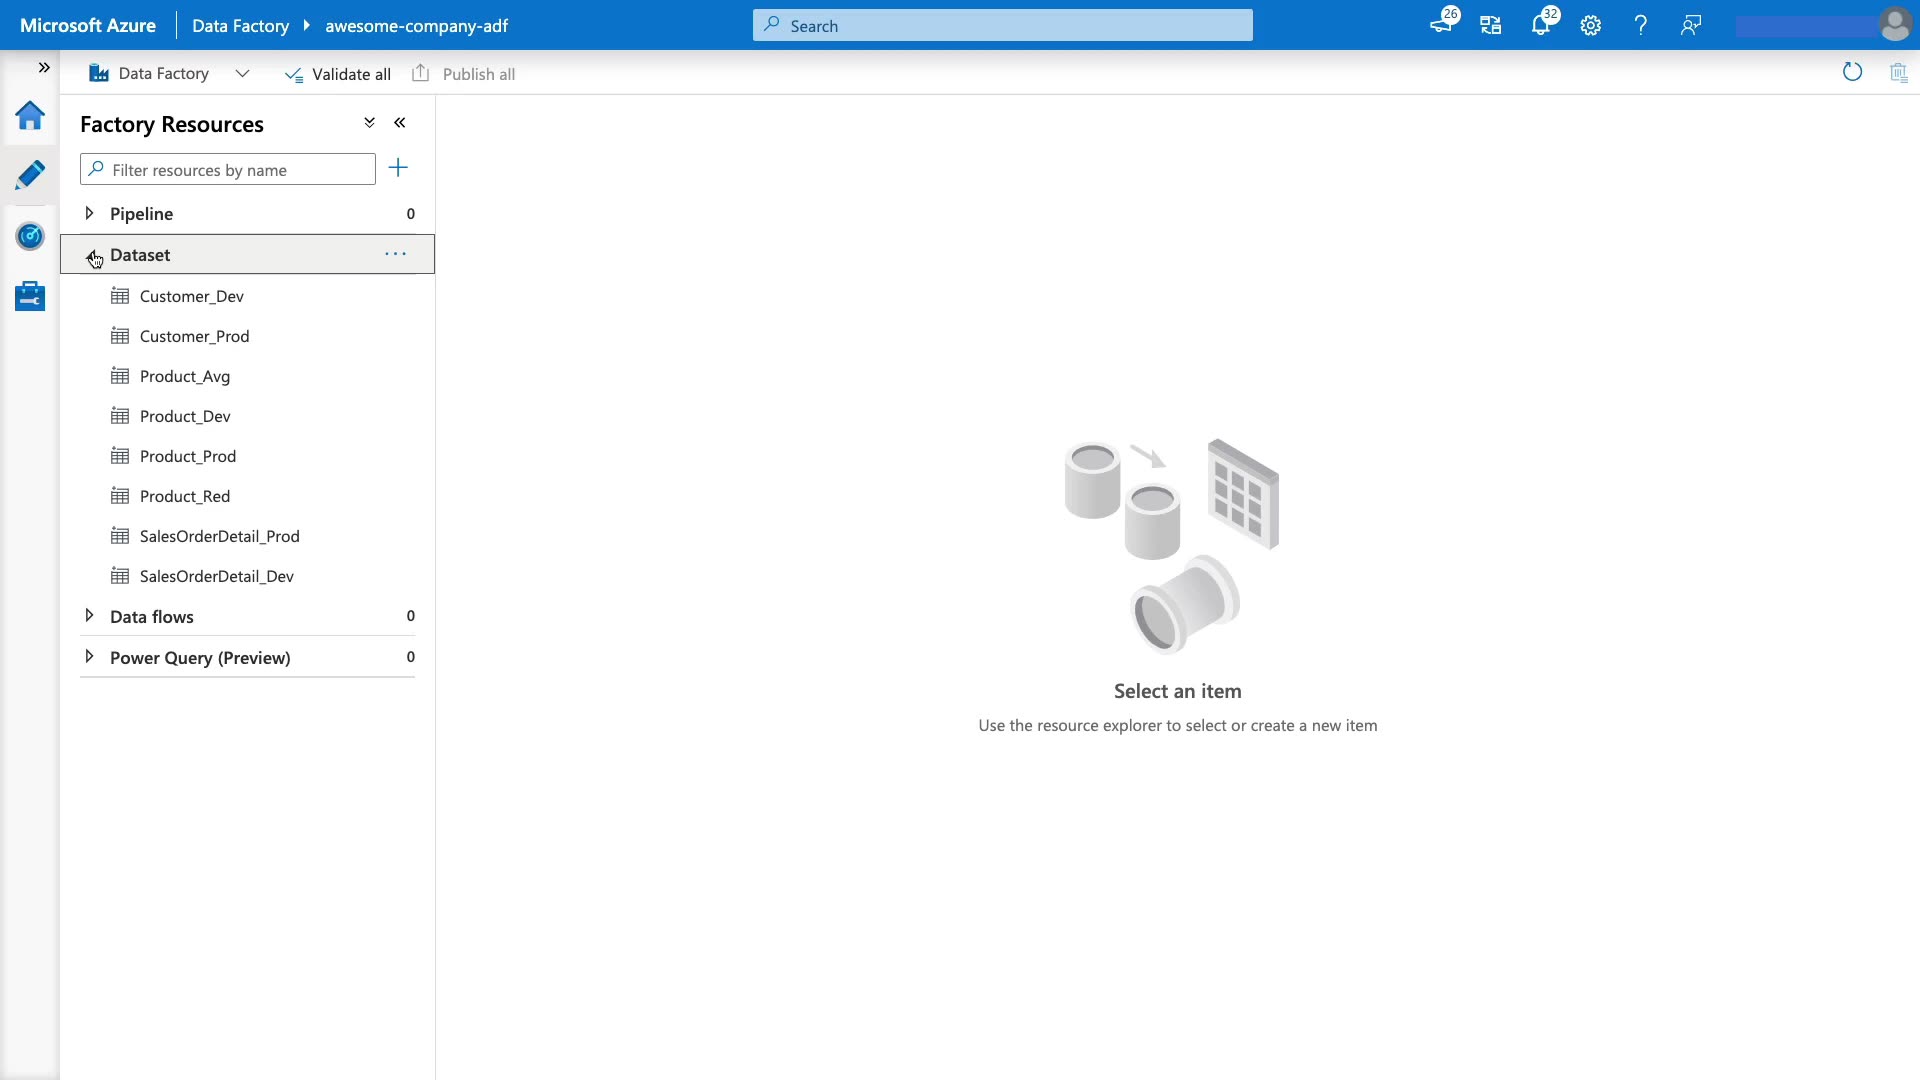Expand the left sidebar double chevron
Image resolution: width=1920 pixels, height=1080 pixels.
coord(44,67)
